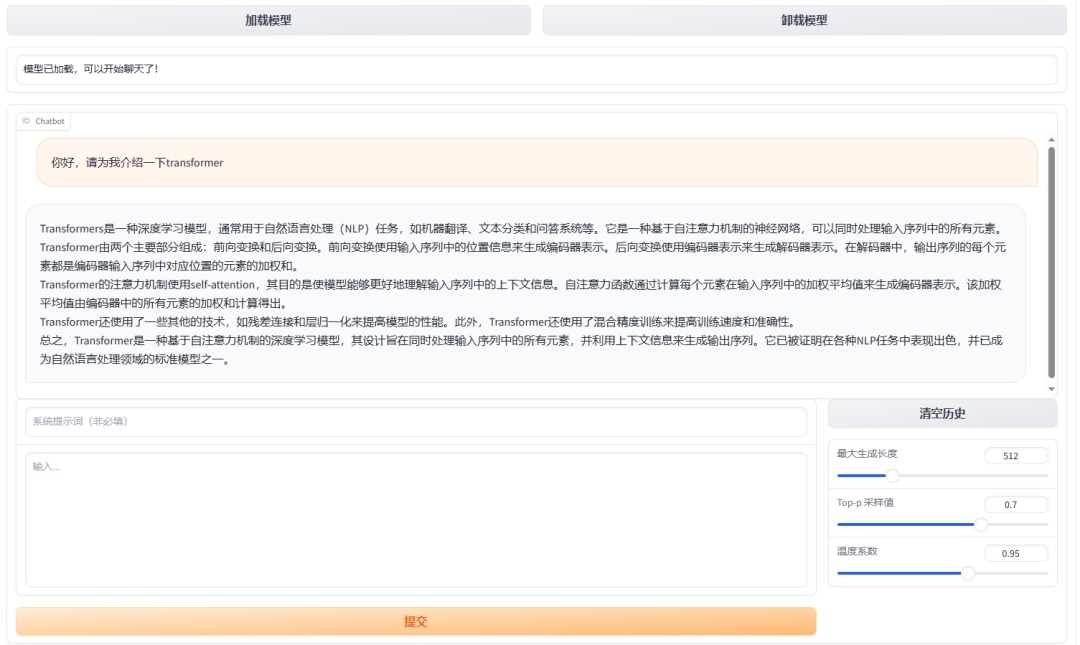Click the 系统提示词 system prompt field

415,421
